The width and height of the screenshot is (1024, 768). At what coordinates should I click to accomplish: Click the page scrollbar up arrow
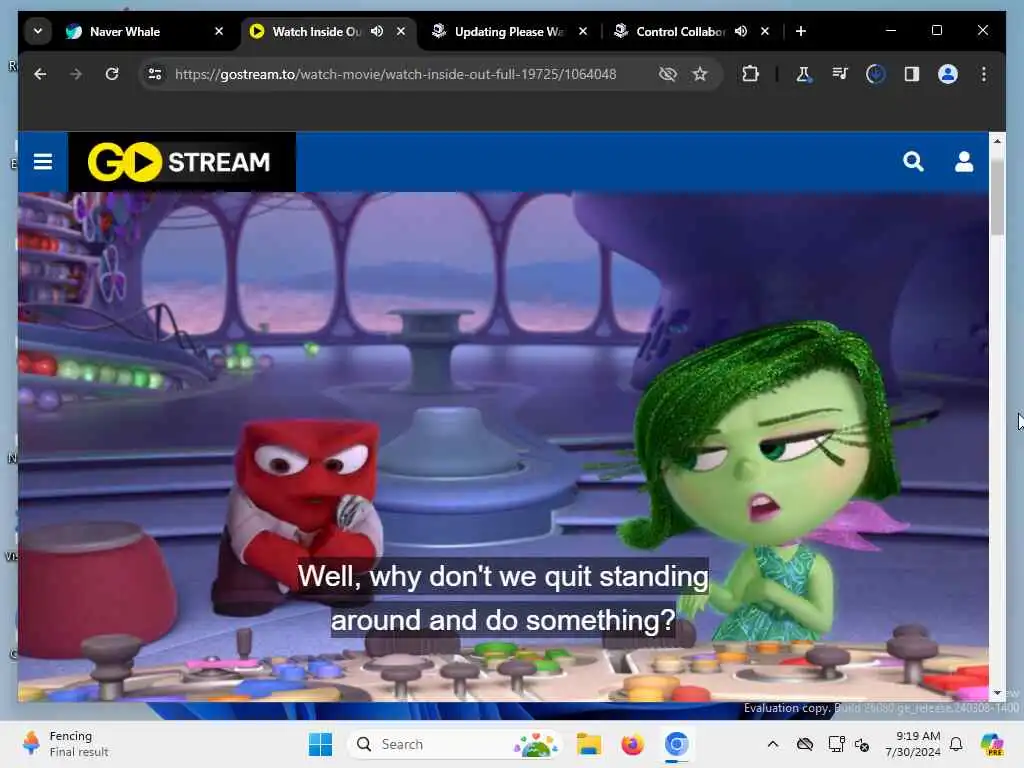point(997,140)
